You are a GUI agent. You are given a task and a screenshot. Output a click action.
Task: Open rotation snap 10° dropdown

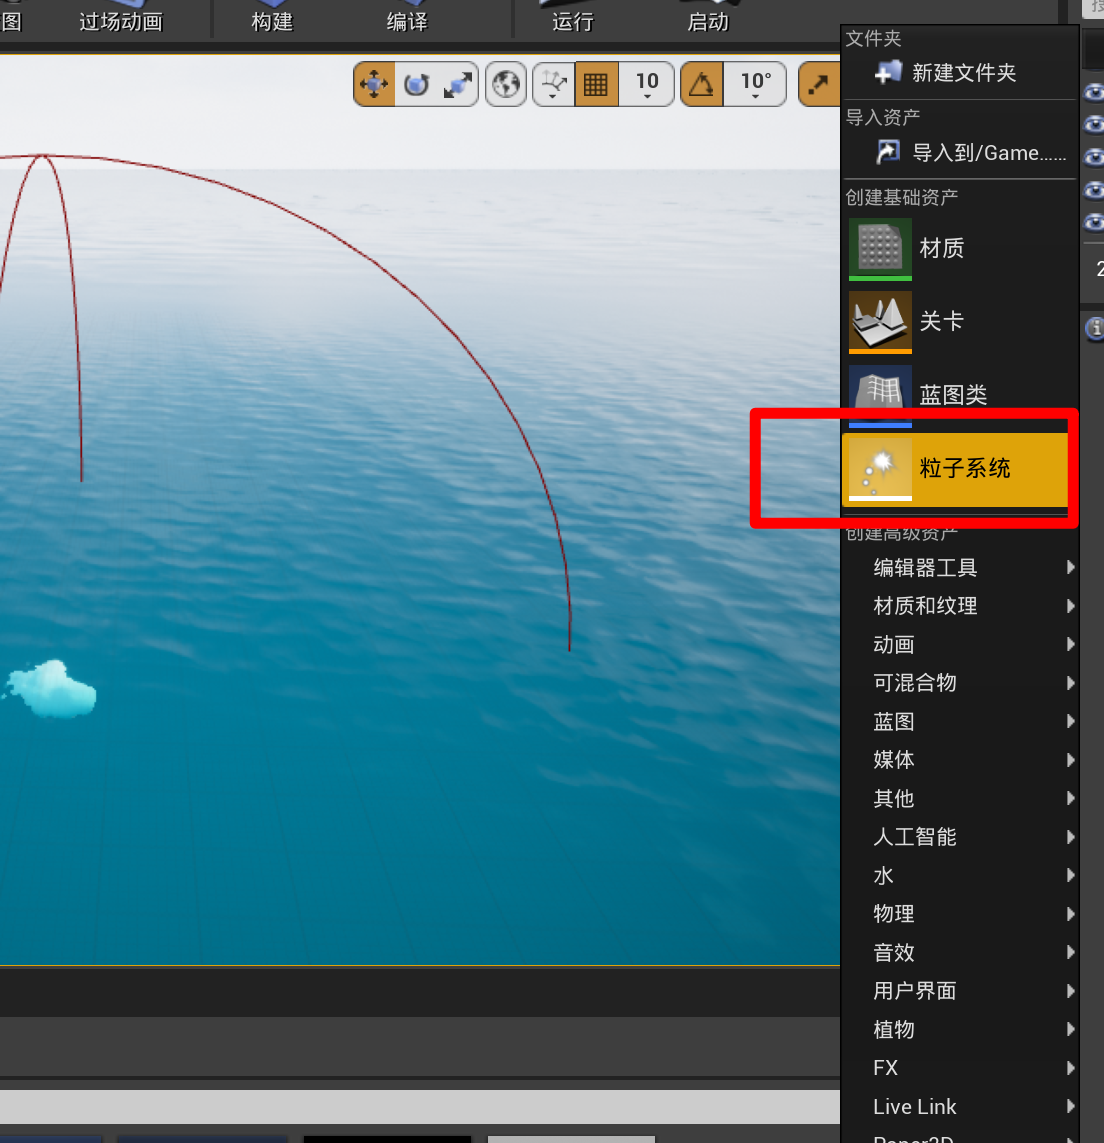(x=755, y=85)
